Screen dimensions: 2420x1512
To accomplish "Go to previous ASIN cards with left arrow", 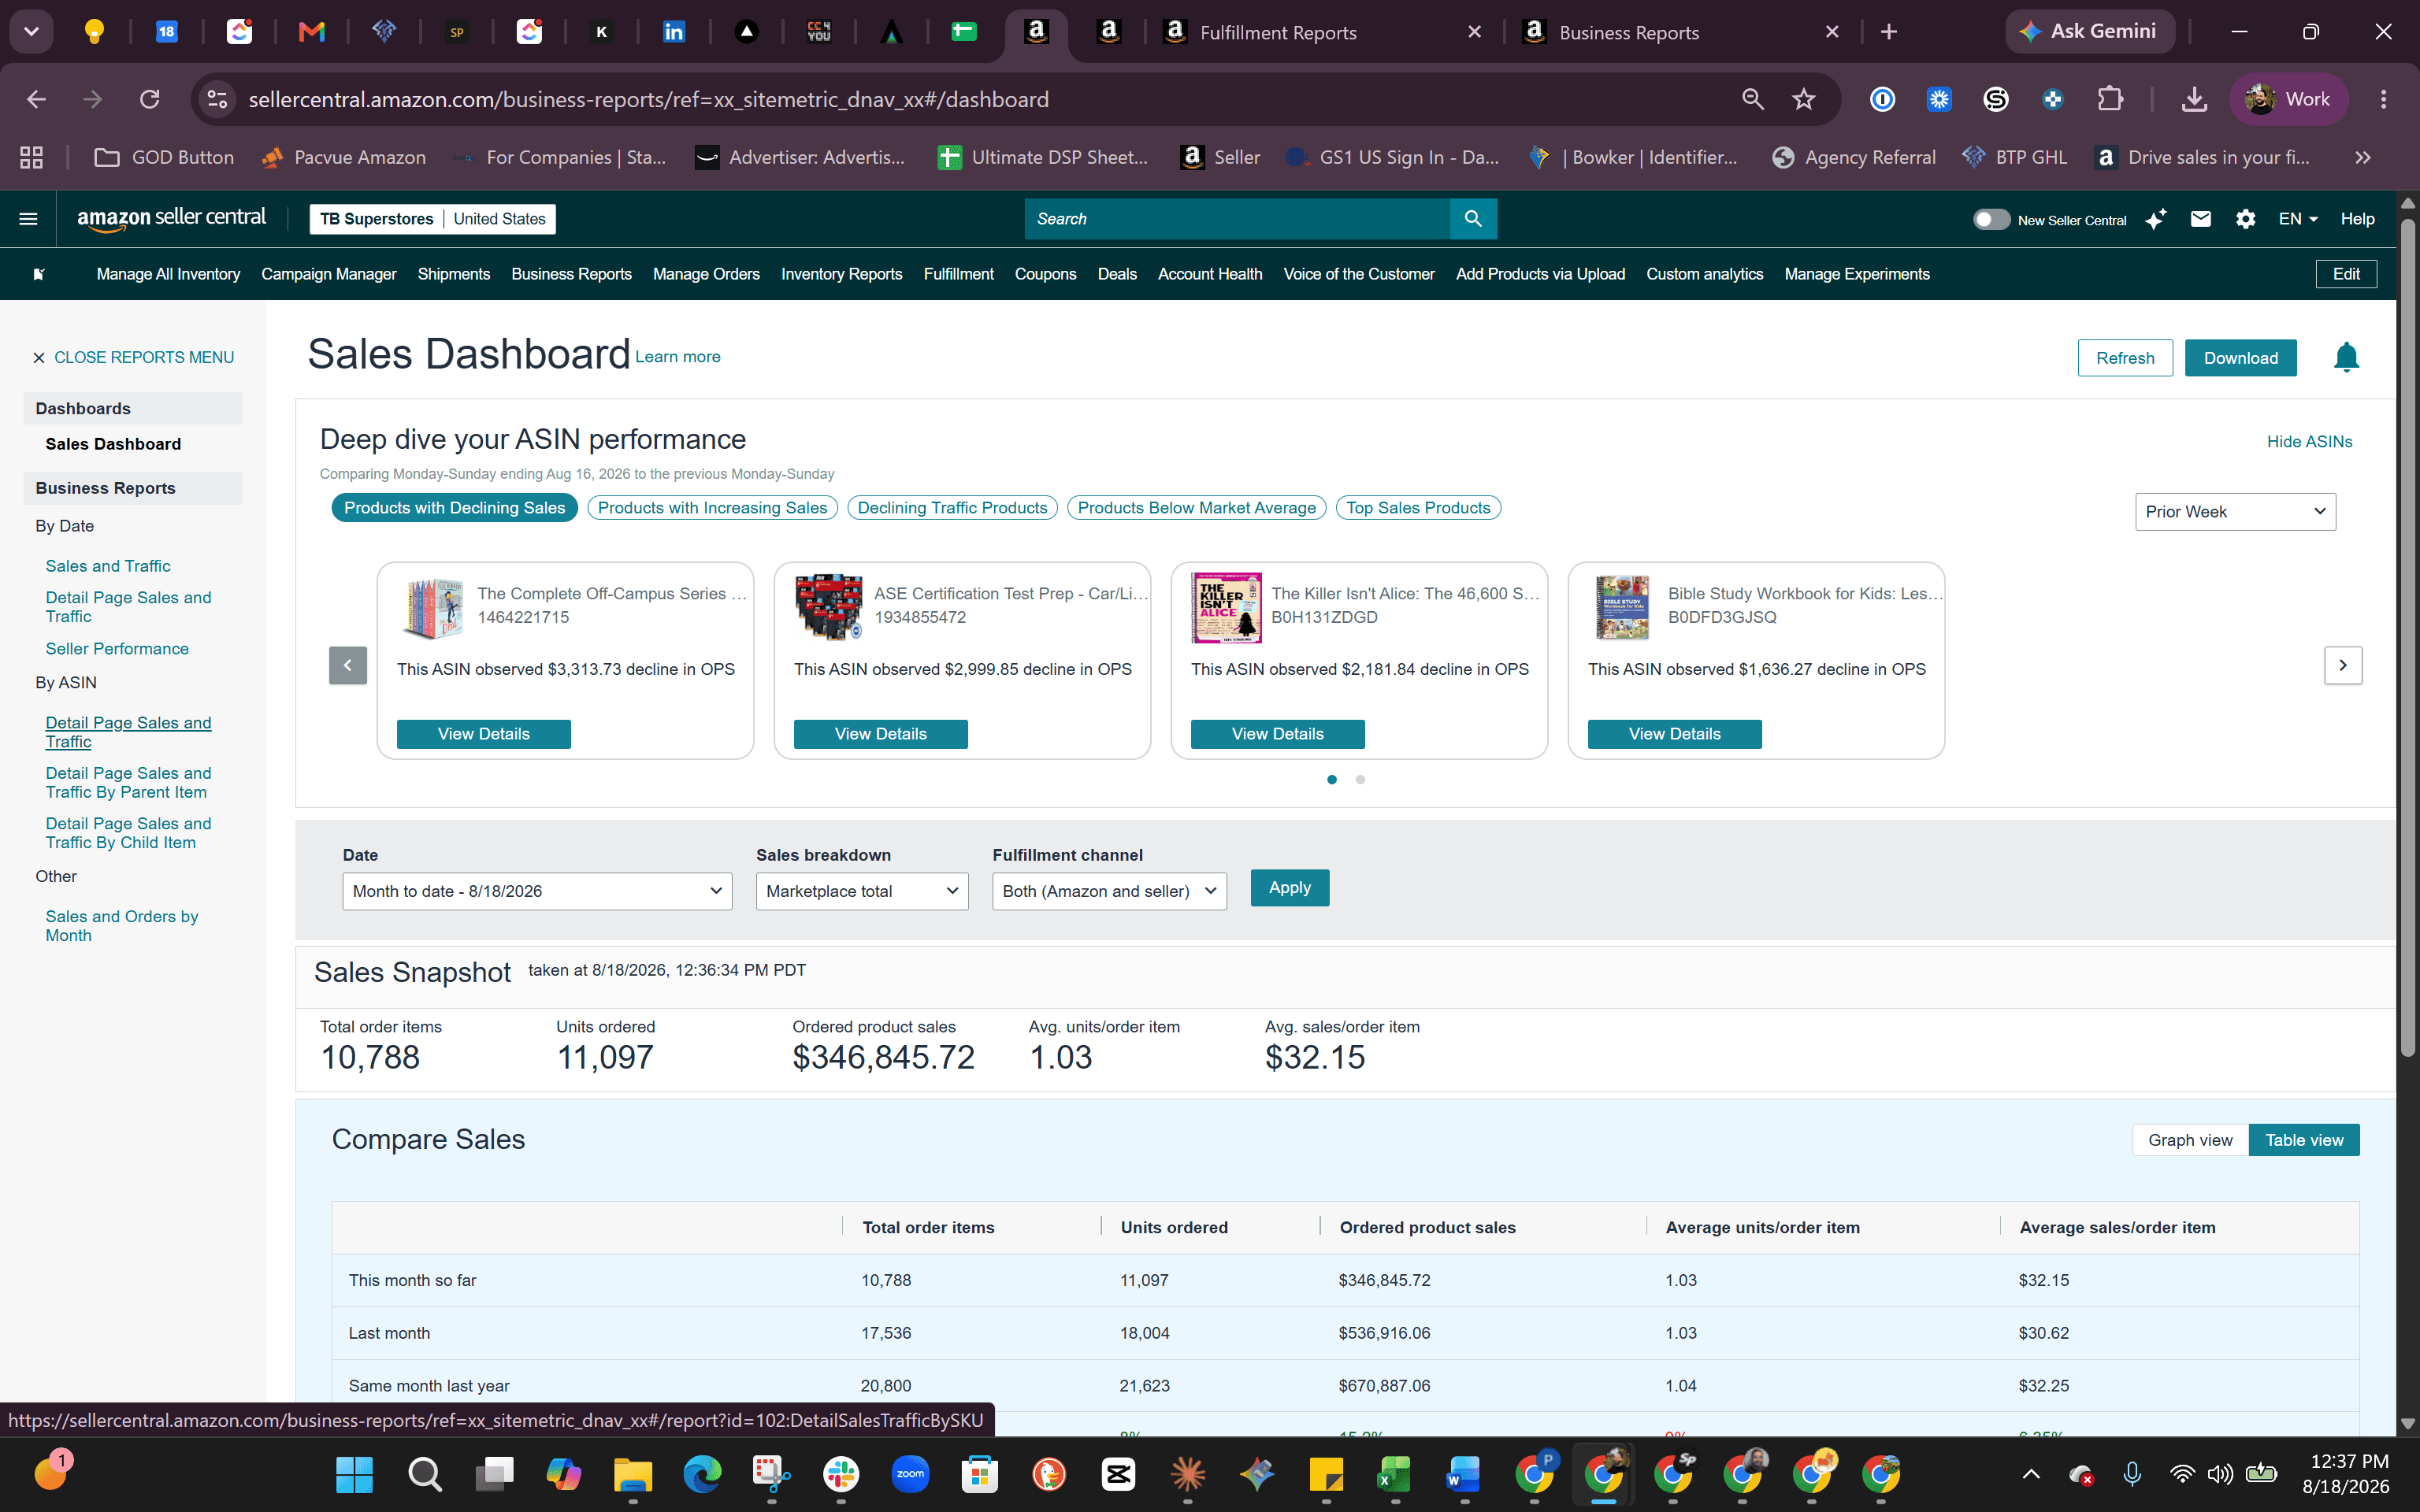I will pyautogui.click(x=348, y=665).
